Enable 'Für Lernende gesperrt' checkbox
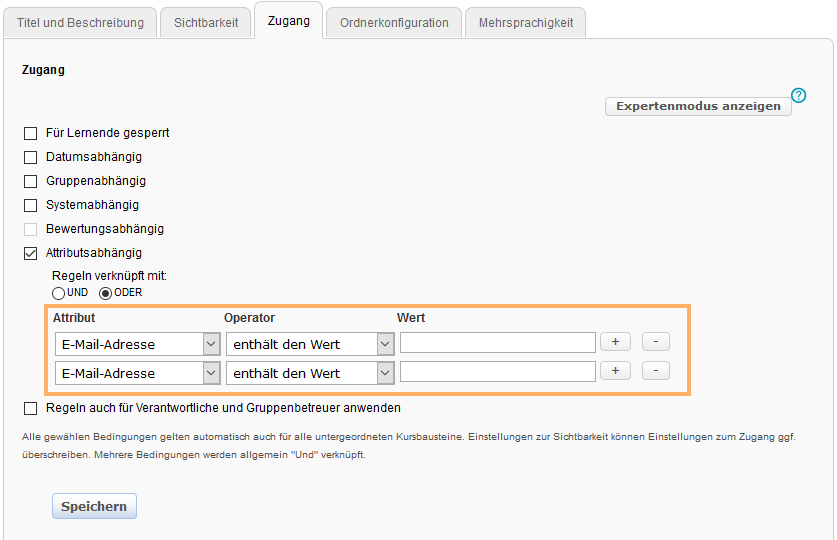This screenshot has width=837, height=540. coord(31,133)
